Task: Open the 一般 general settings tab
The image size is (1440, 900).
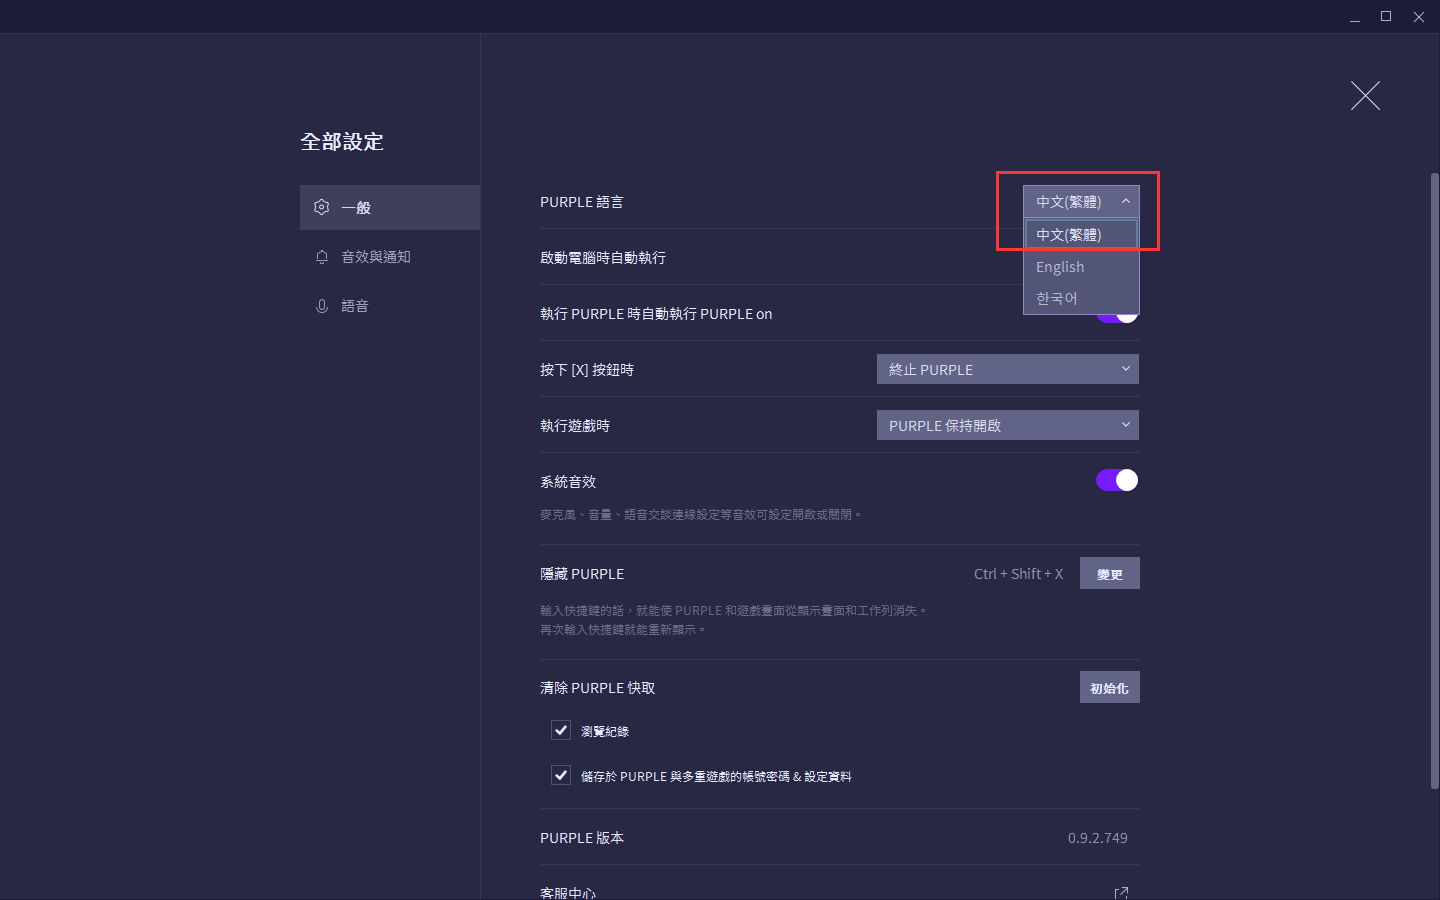Action: 390,207
